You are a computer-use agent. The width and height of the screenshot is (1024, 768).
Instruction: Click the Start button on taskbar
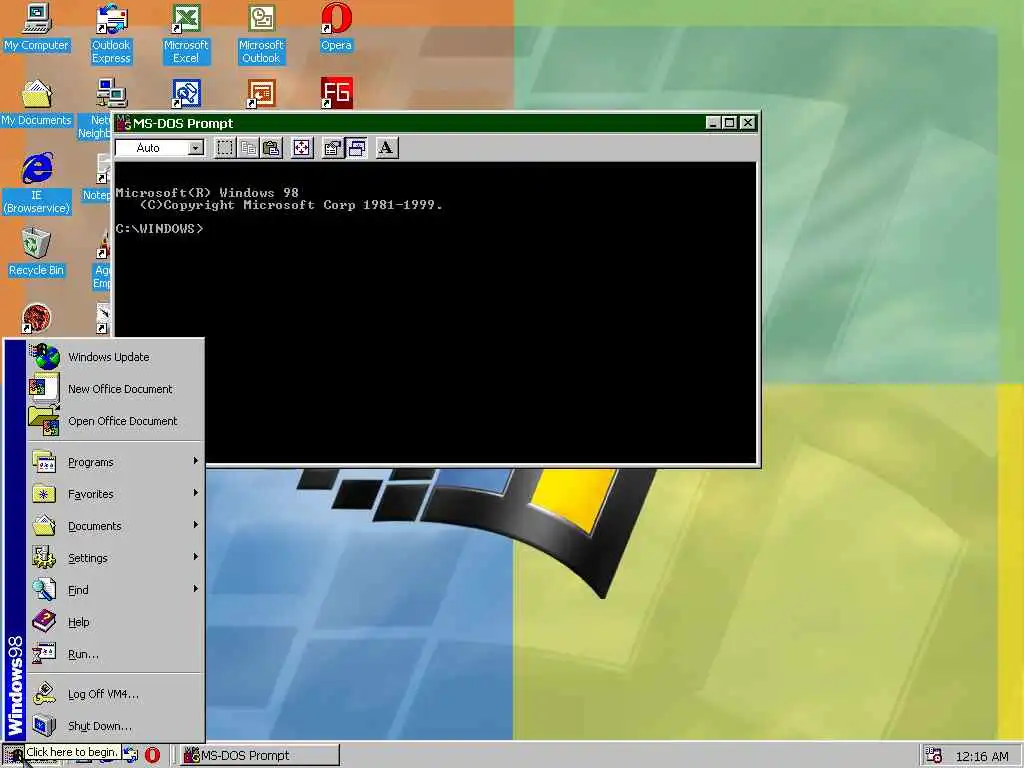[13, 756]
